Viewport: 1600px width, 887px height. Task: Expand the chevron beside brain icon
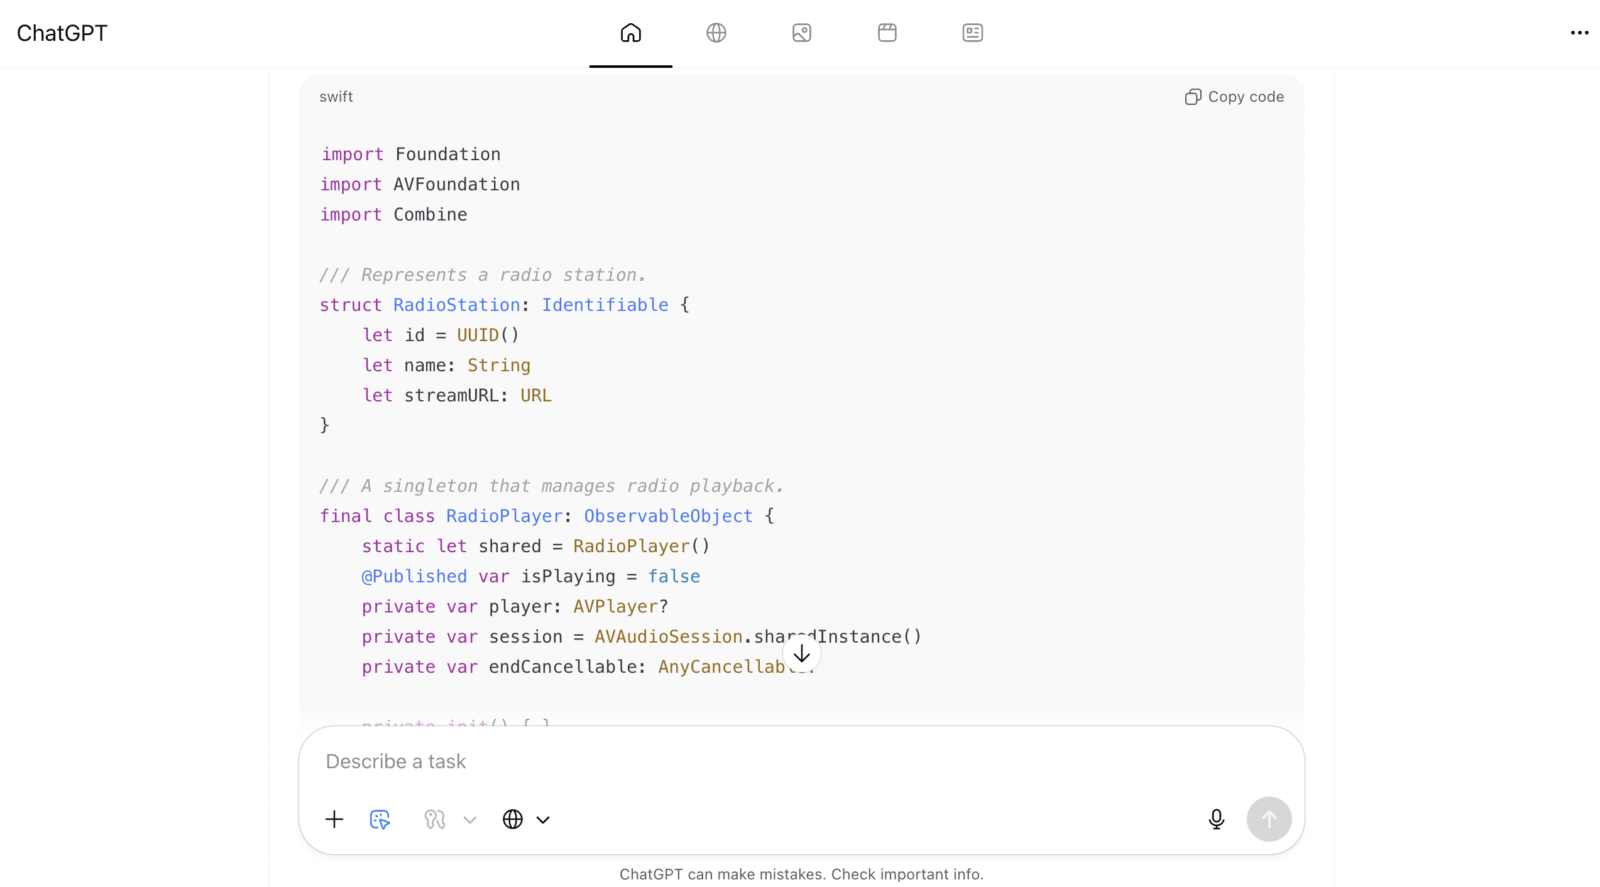coord(470,819)
